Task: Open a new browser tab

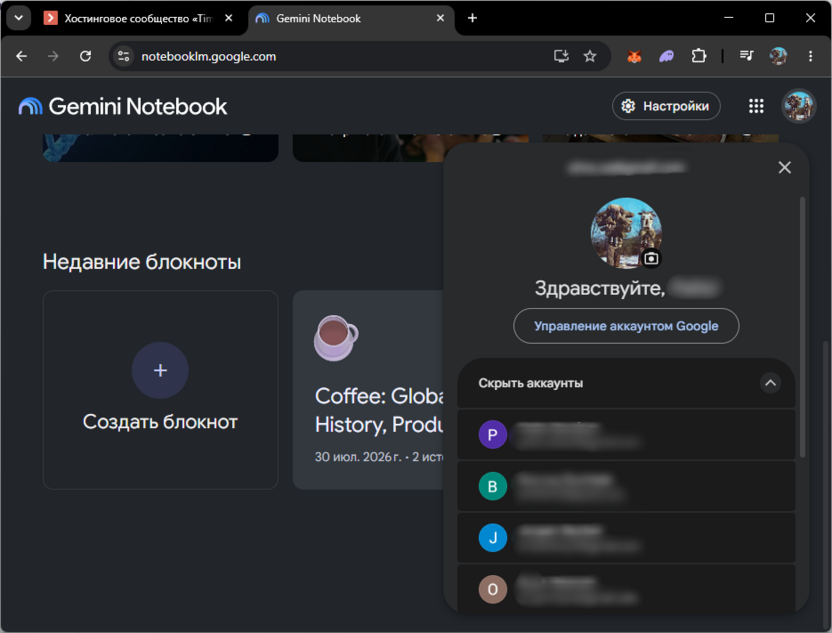Action: tap(472, 18)
